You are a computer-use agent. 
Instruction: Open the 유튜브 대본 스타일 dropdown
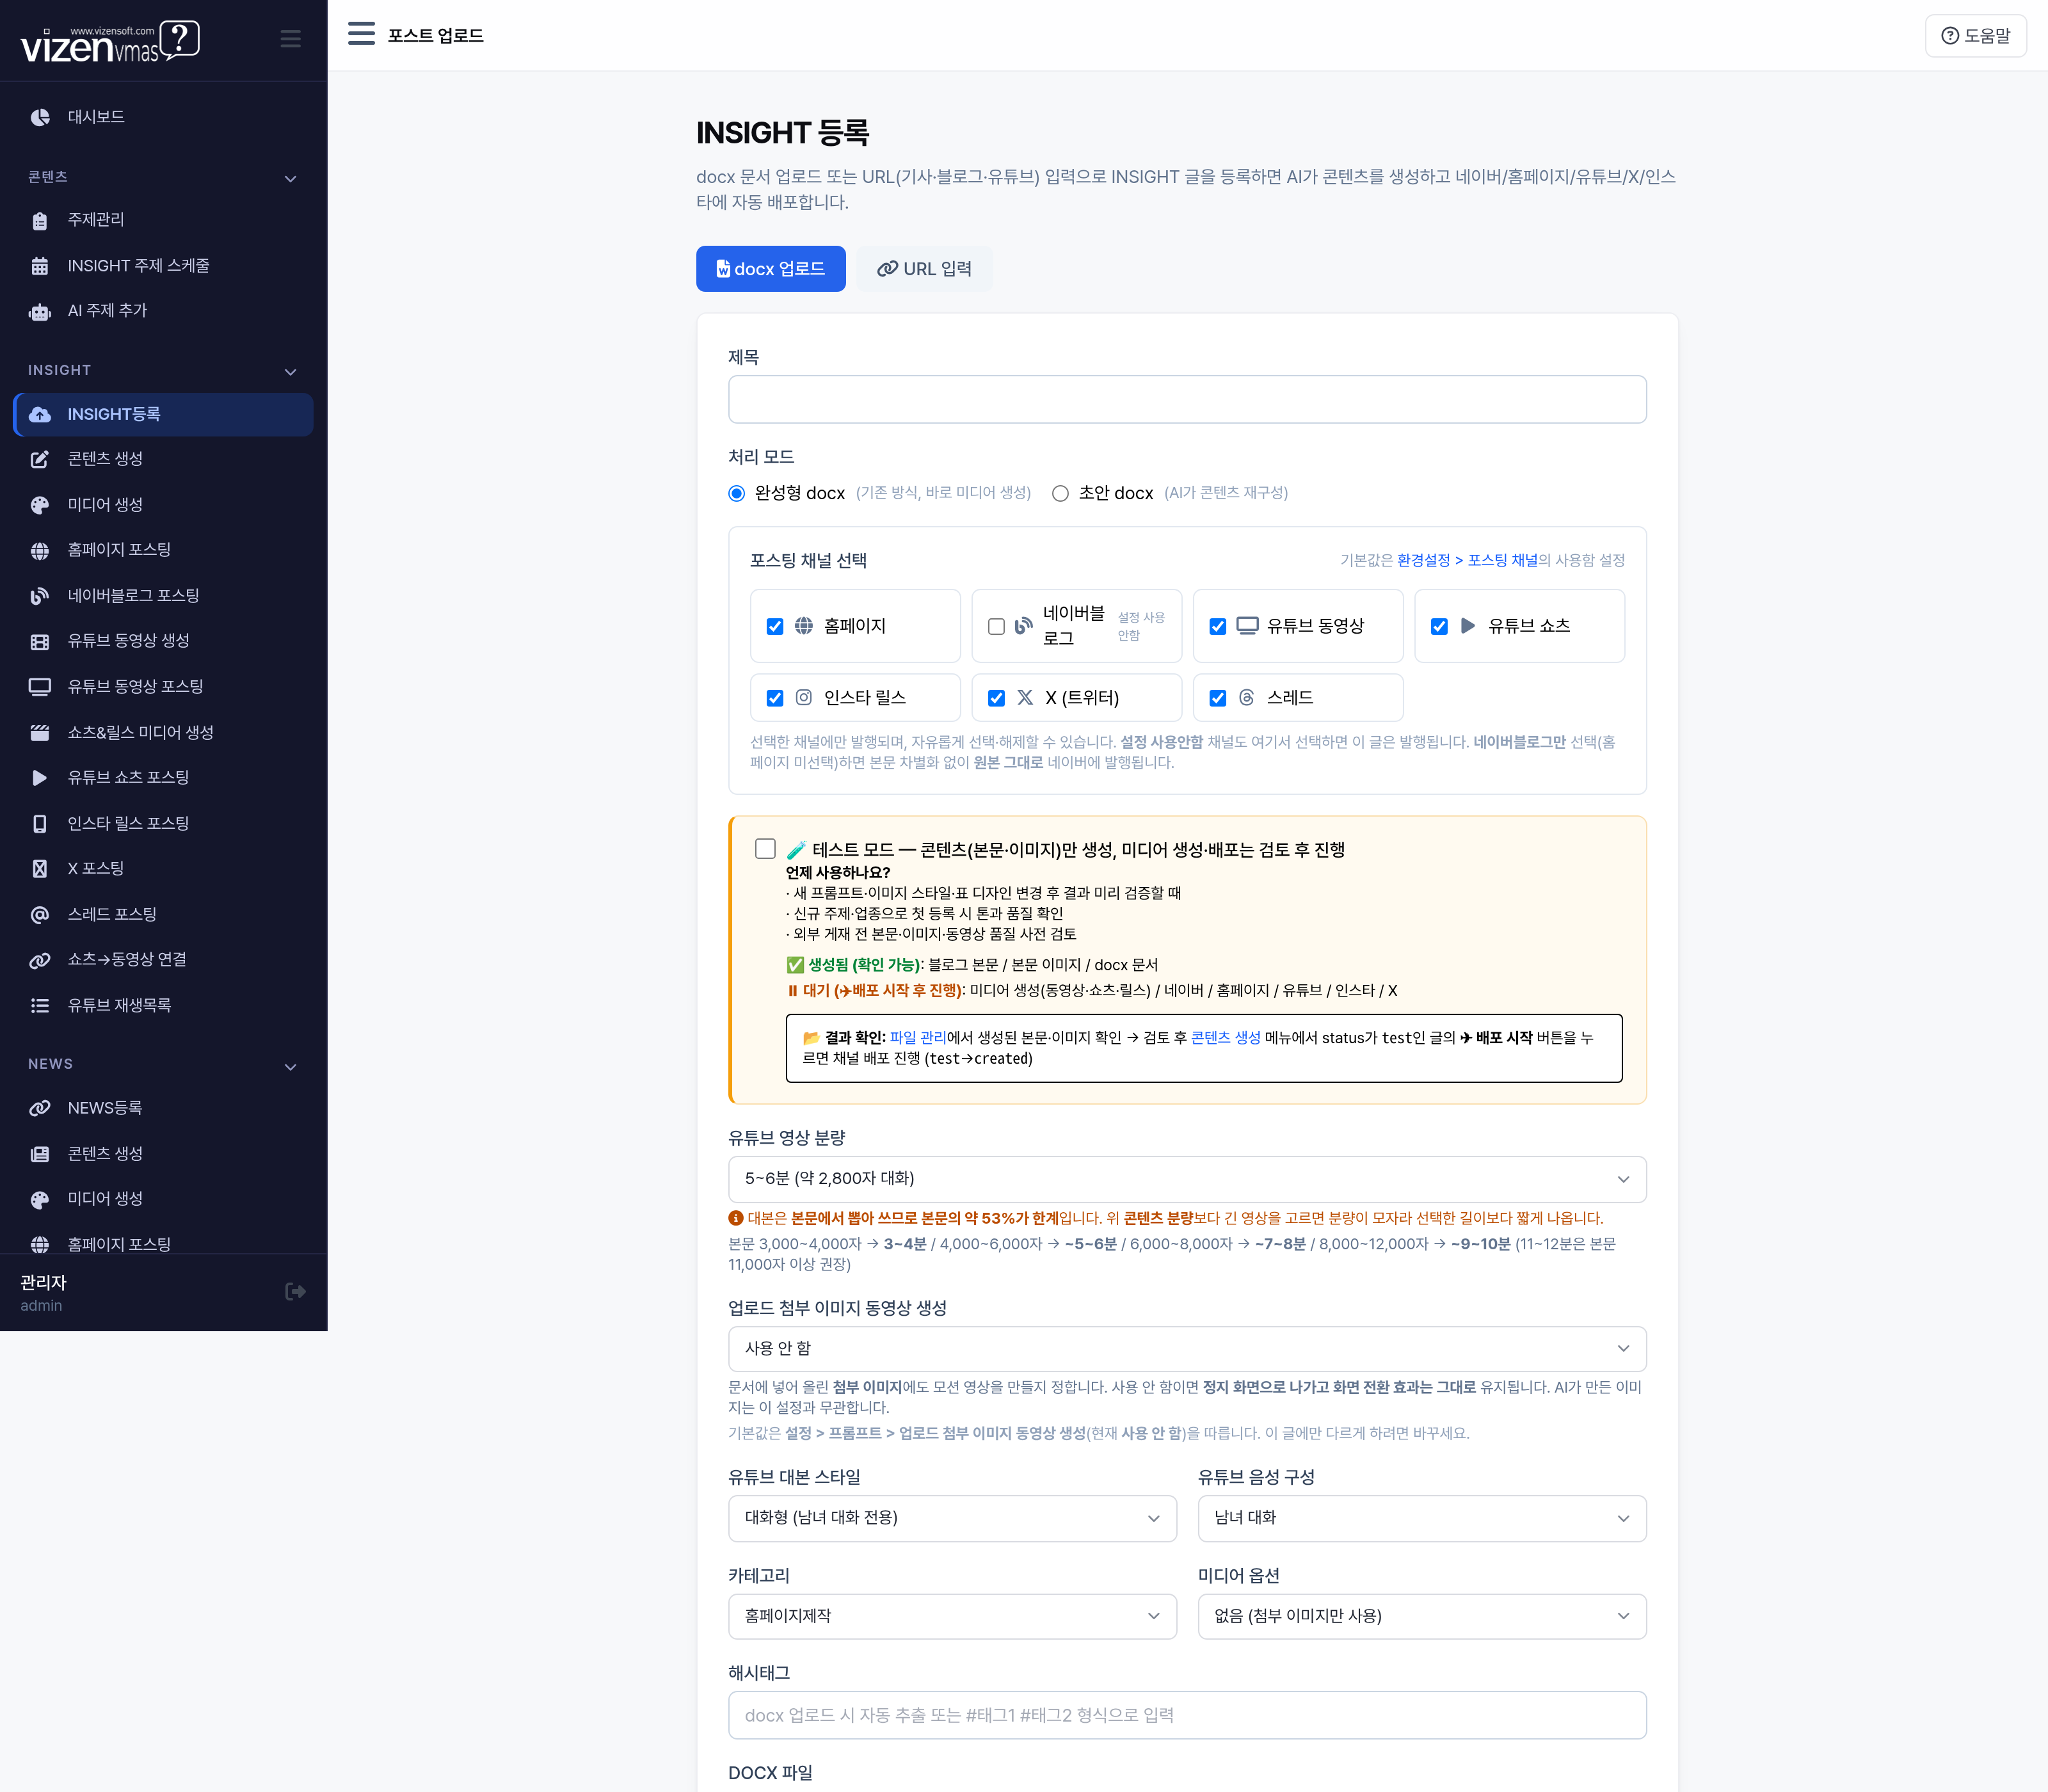952,1518
